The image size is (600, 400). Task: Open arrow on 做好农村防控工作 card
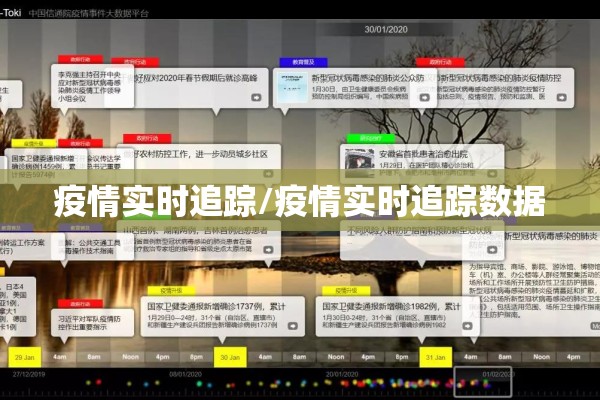268,173
